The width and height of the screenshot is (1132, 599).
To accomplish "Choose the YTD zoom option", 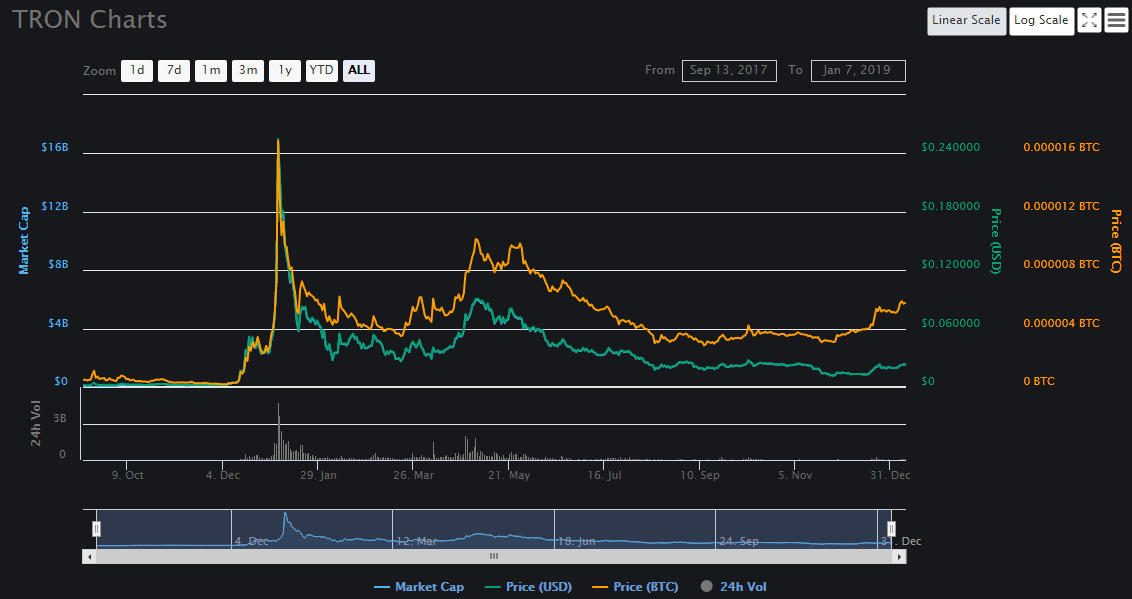I will [321, 70].
